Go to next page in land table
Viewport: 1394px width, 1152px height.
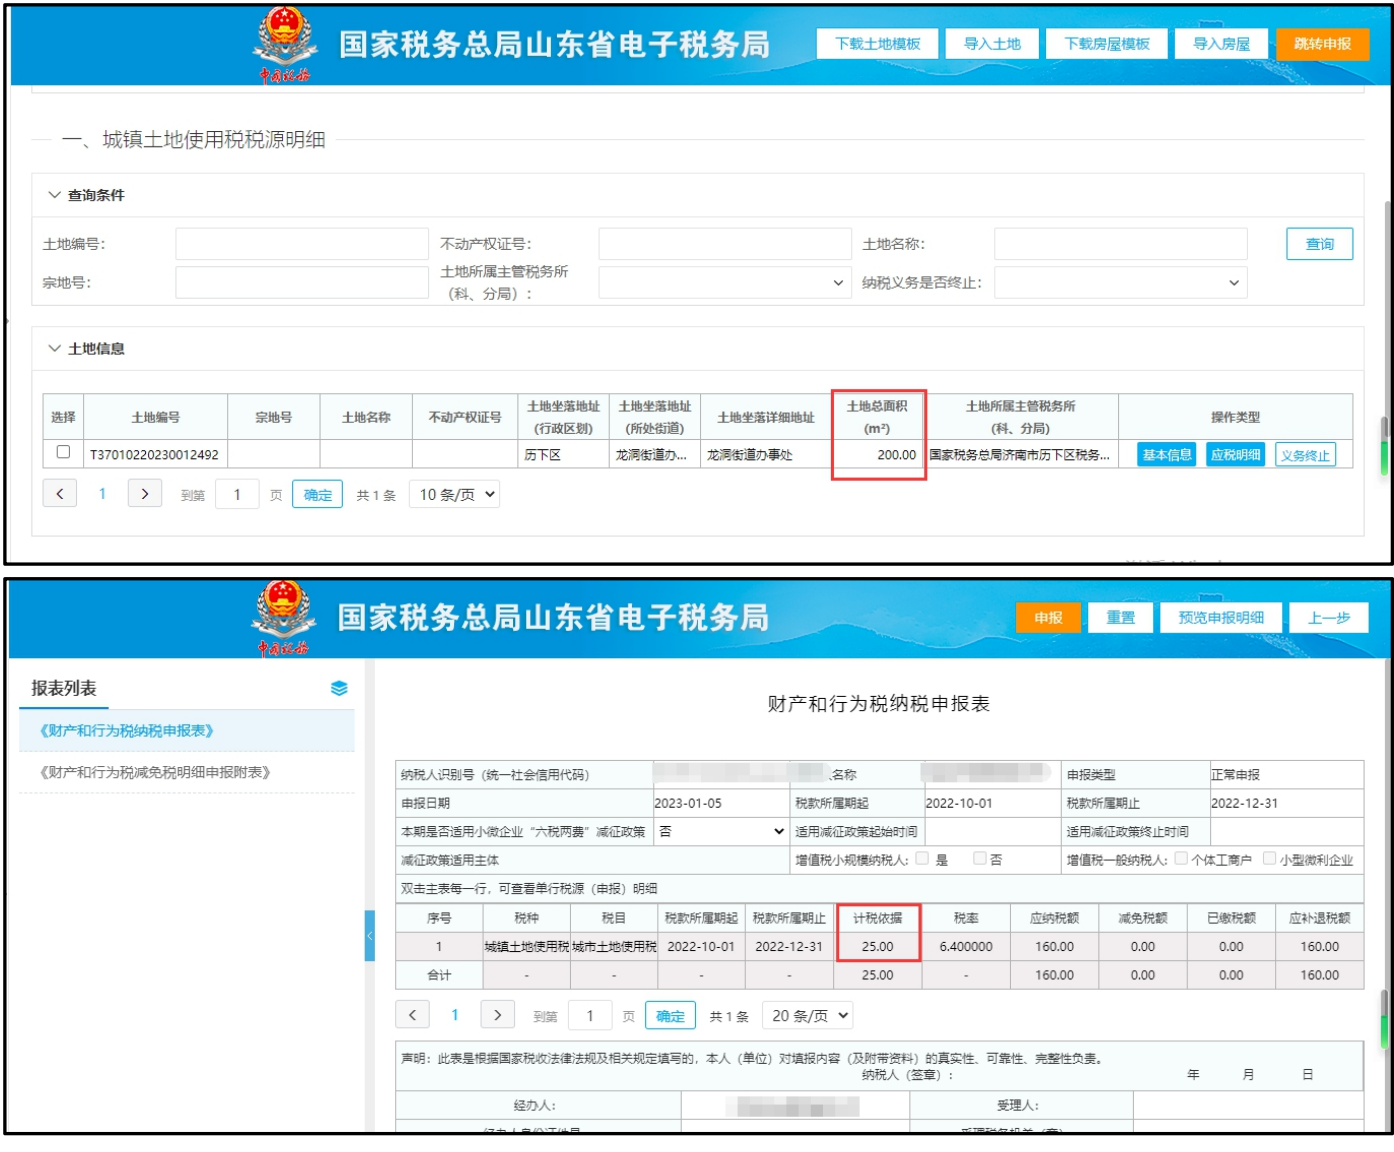(x=145, y=494)
